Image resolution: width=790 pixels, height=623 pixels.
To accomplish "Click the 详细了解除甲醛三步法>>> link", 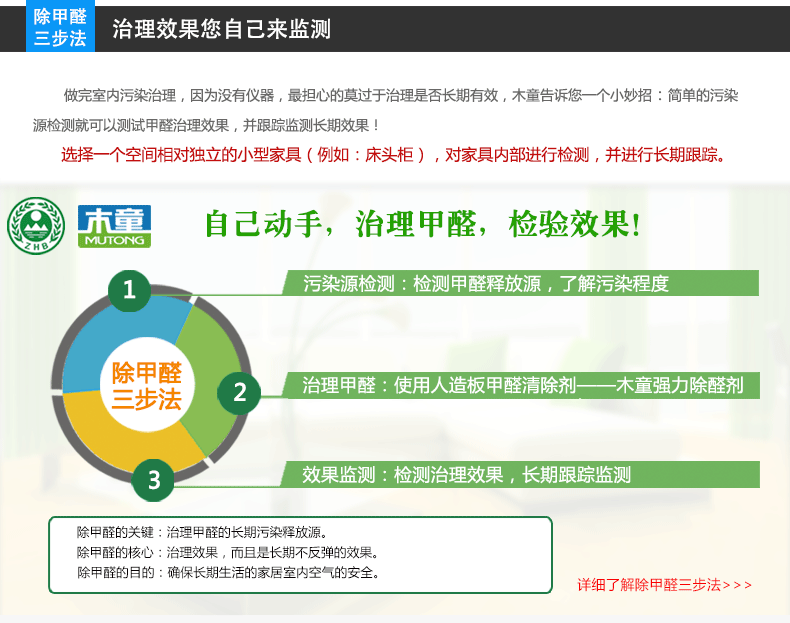I will click(x=664, y=585).
